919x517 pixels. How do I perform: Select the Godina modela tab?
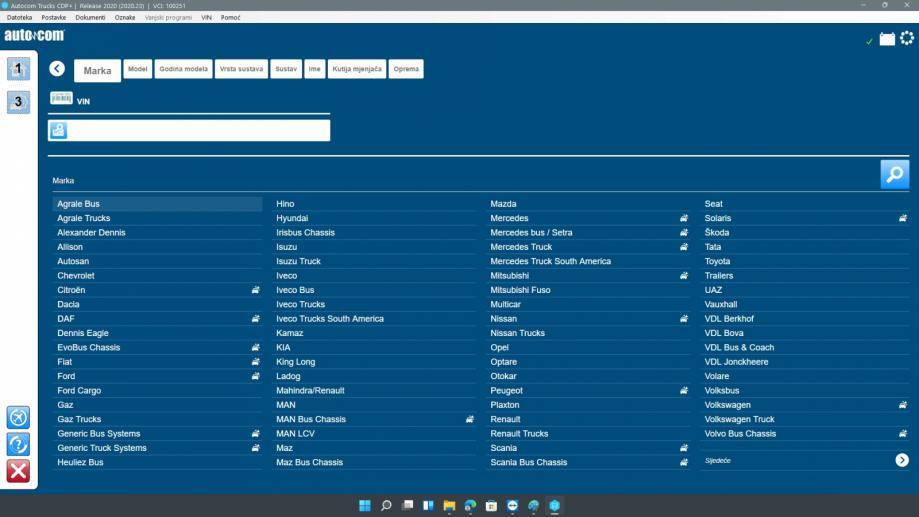(184, 68)
